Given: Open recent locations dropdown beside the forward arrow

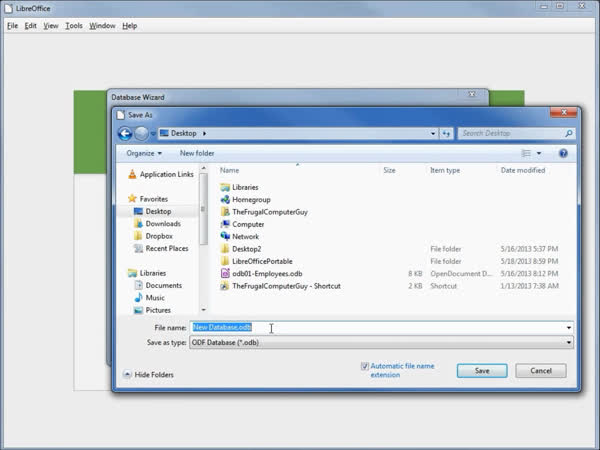Looking at the screenshot, I should (153, 134).
